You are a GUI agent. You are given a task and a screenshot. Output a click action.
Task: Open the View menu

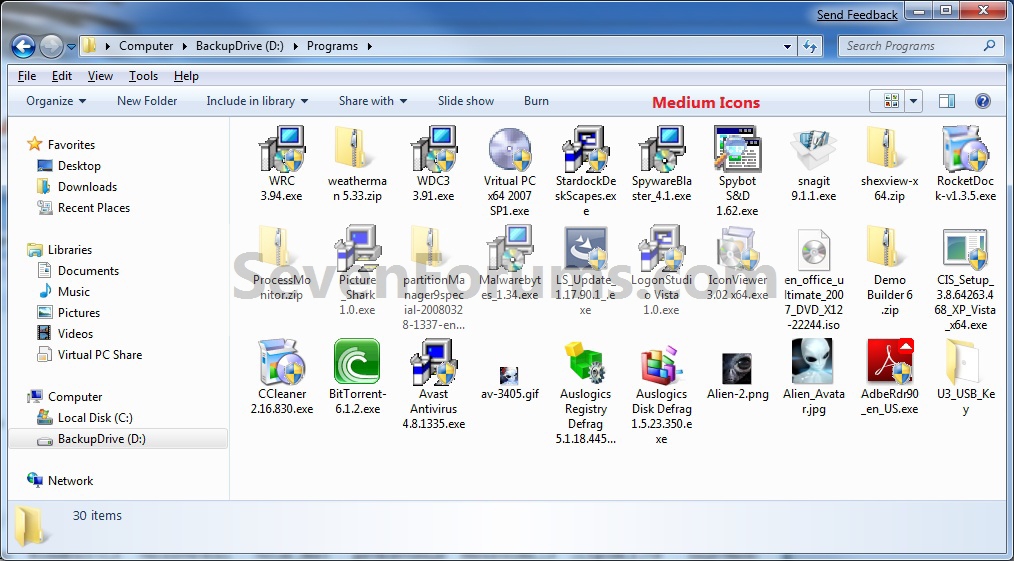[100, 76]
